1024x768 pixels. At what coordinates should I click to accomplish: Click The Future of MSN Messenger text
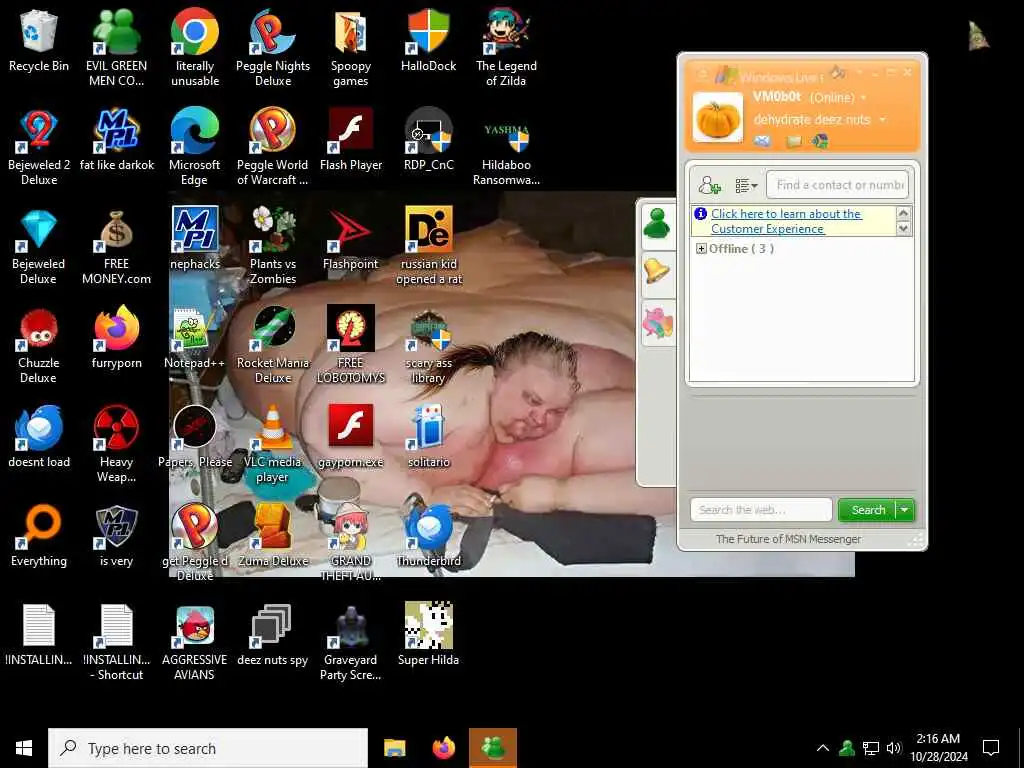pos(788,539)
